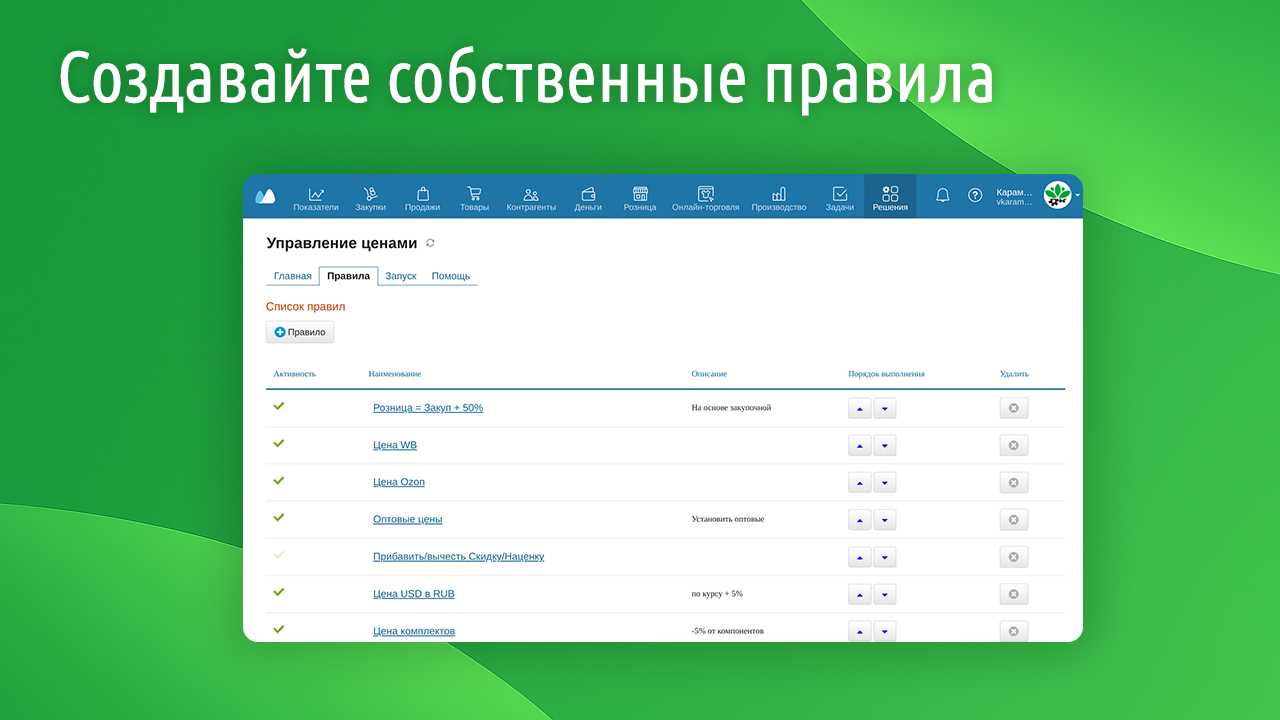Open Контрагенты in the top bar
This screenshot has width=1280, height=720.
tap(531, 196)
